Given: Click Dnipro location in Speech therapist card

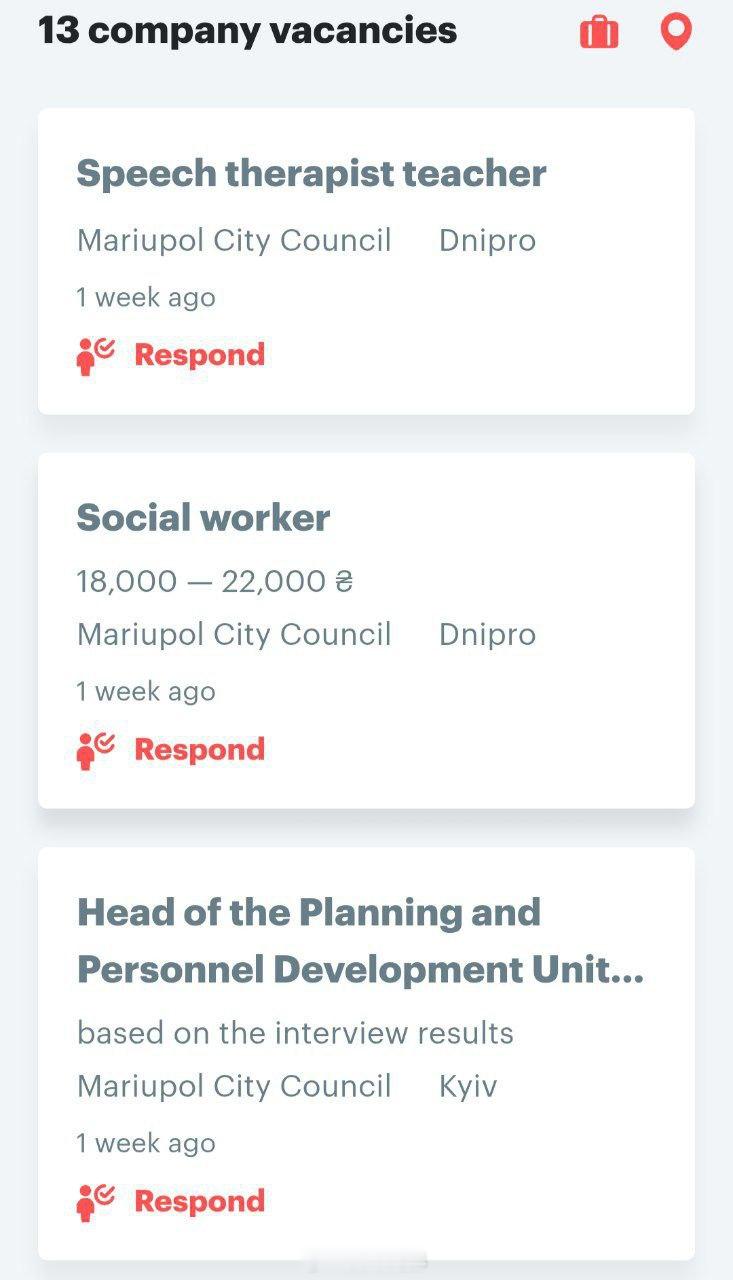Looking at the screenshot, I should tap(487, 241).
